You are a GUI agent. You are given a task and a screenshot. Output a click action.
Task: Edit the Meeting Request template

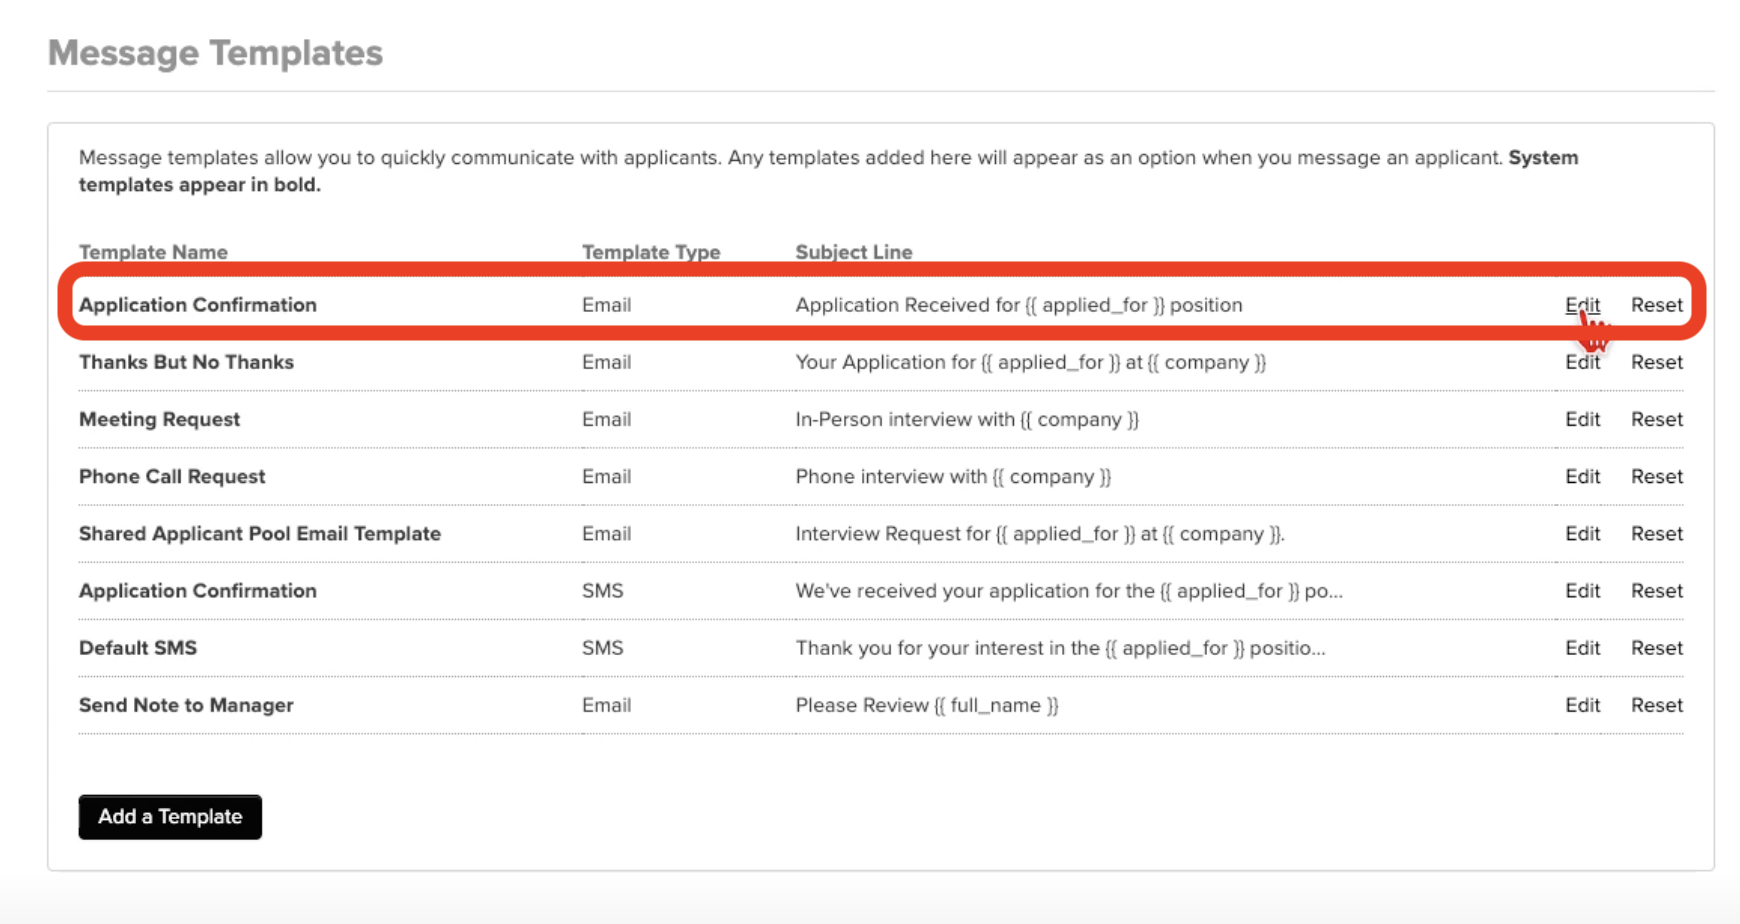pos(1582,419)
